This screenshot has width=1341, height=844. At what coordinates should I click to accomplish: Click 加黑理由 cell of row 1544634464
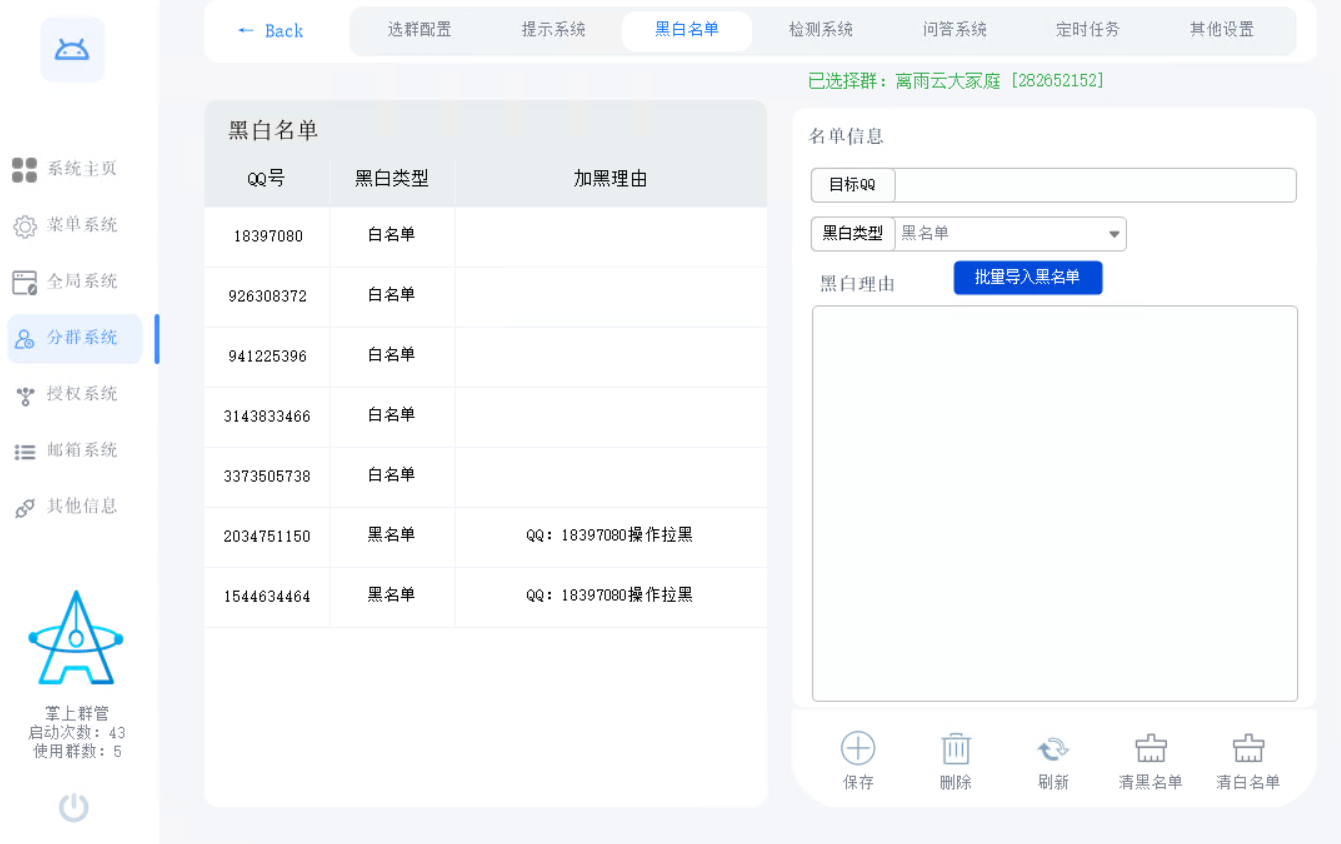pyautogui.click(x=610, y=595)
